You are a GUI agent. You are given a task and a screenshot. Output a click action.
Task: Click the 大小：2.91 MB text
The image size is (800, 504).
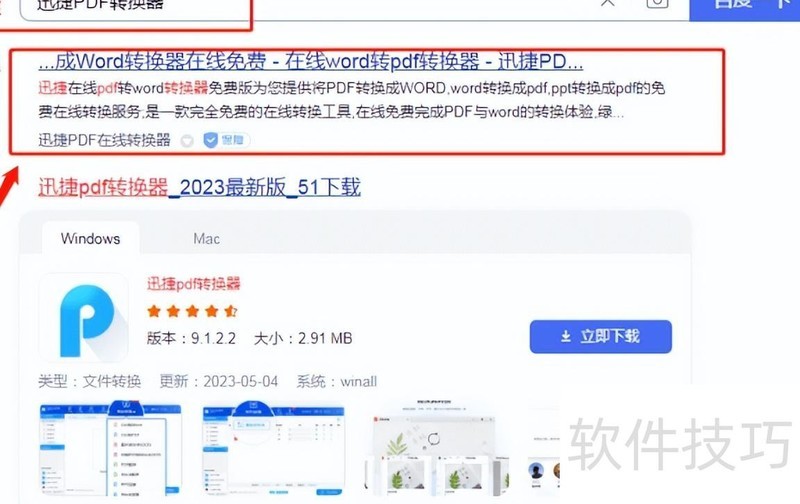pos(303,338)
